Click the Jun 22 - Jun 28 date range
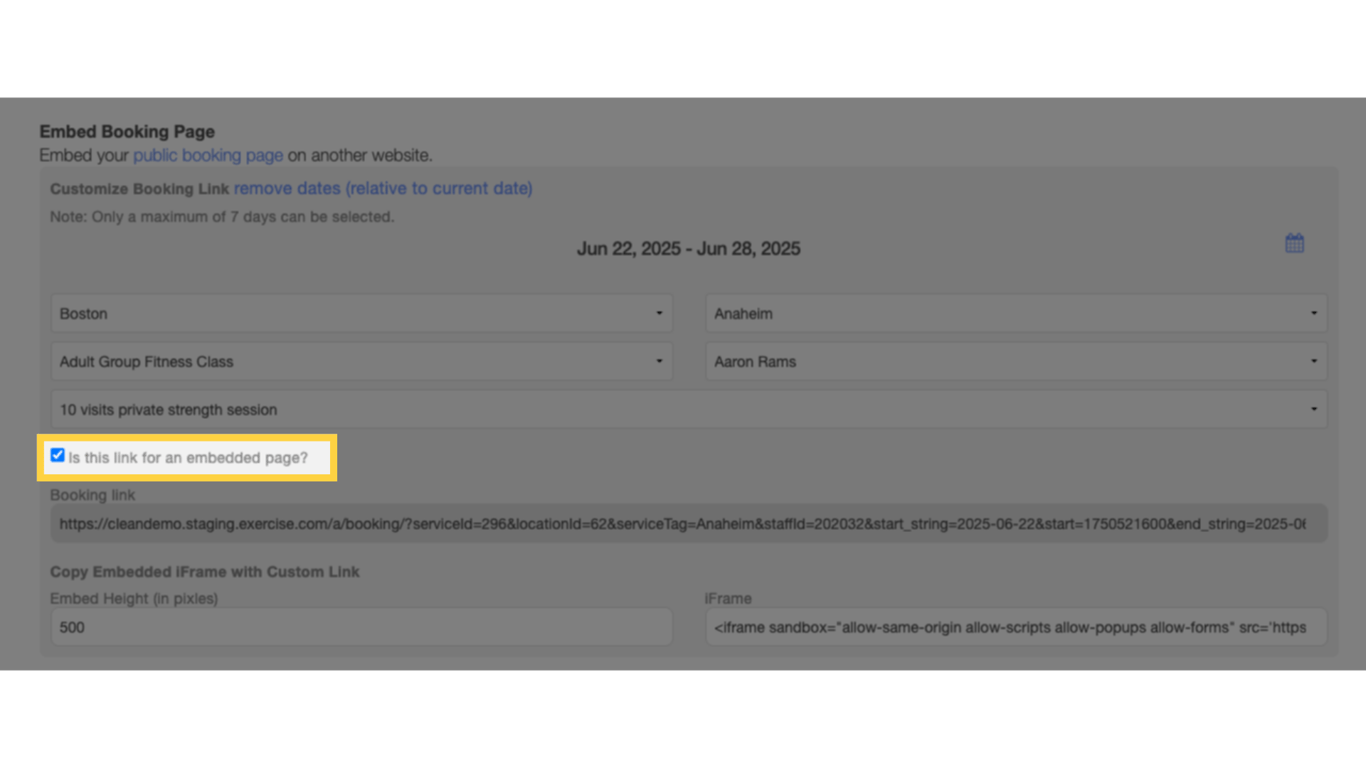The height and width of the screenshot is (768, 1366). point(690,249)
